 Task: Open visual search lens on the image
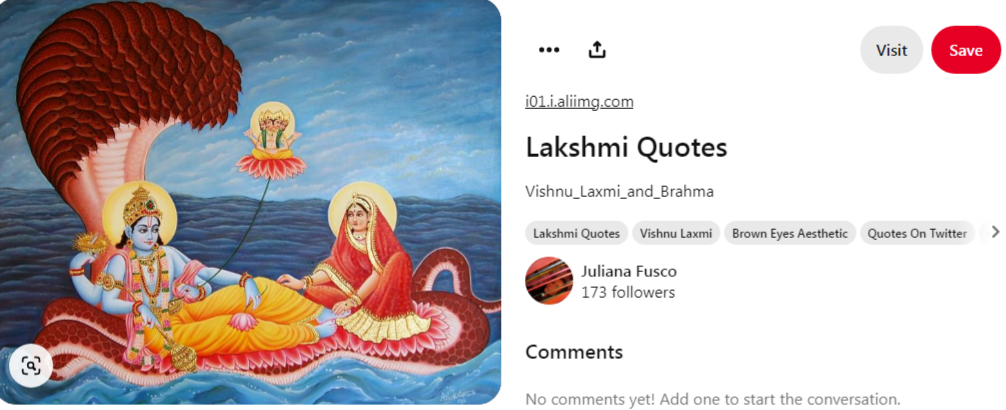point(31,366)
